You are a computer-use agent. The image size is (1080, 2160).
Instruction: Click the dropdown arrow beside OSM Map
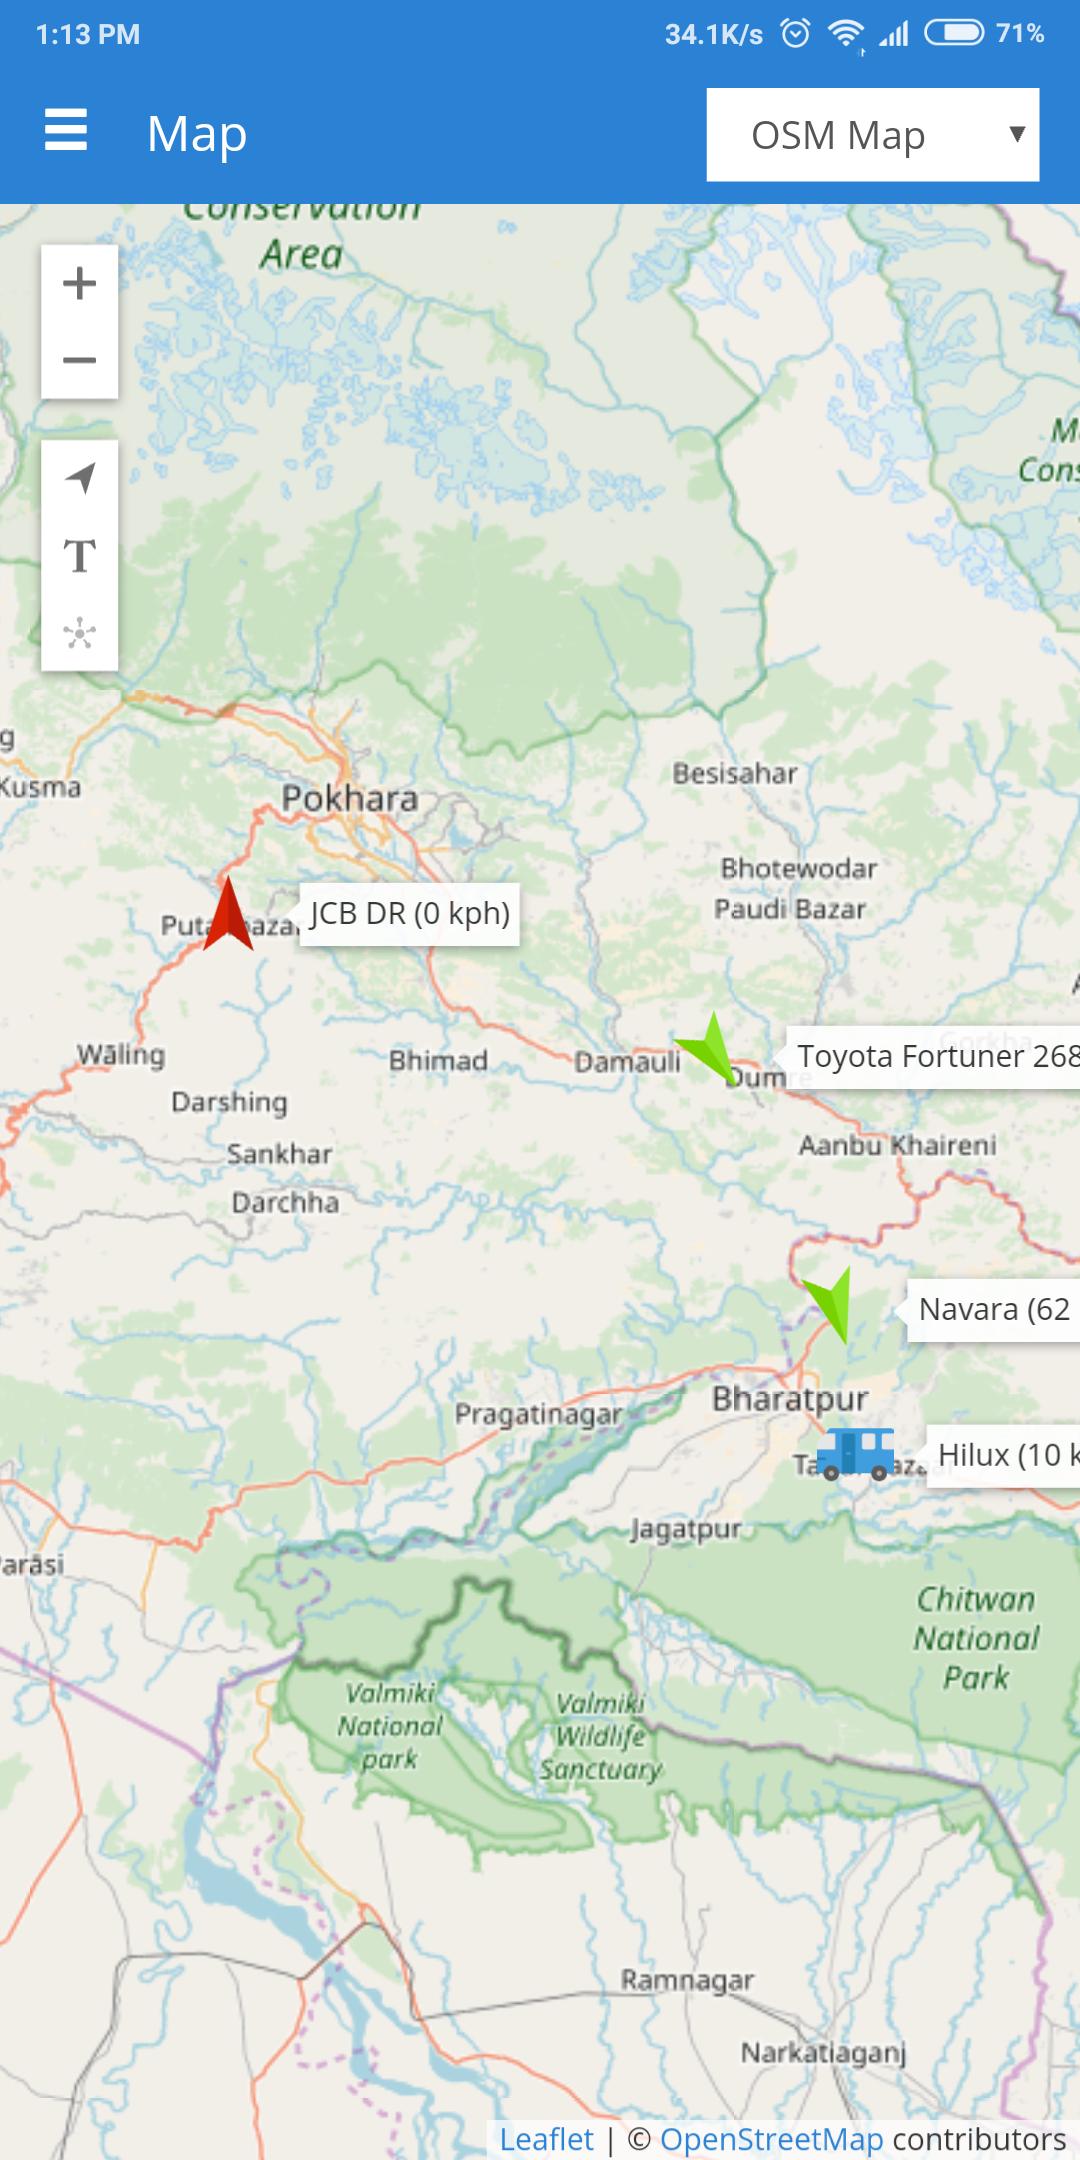(1017, 134)
